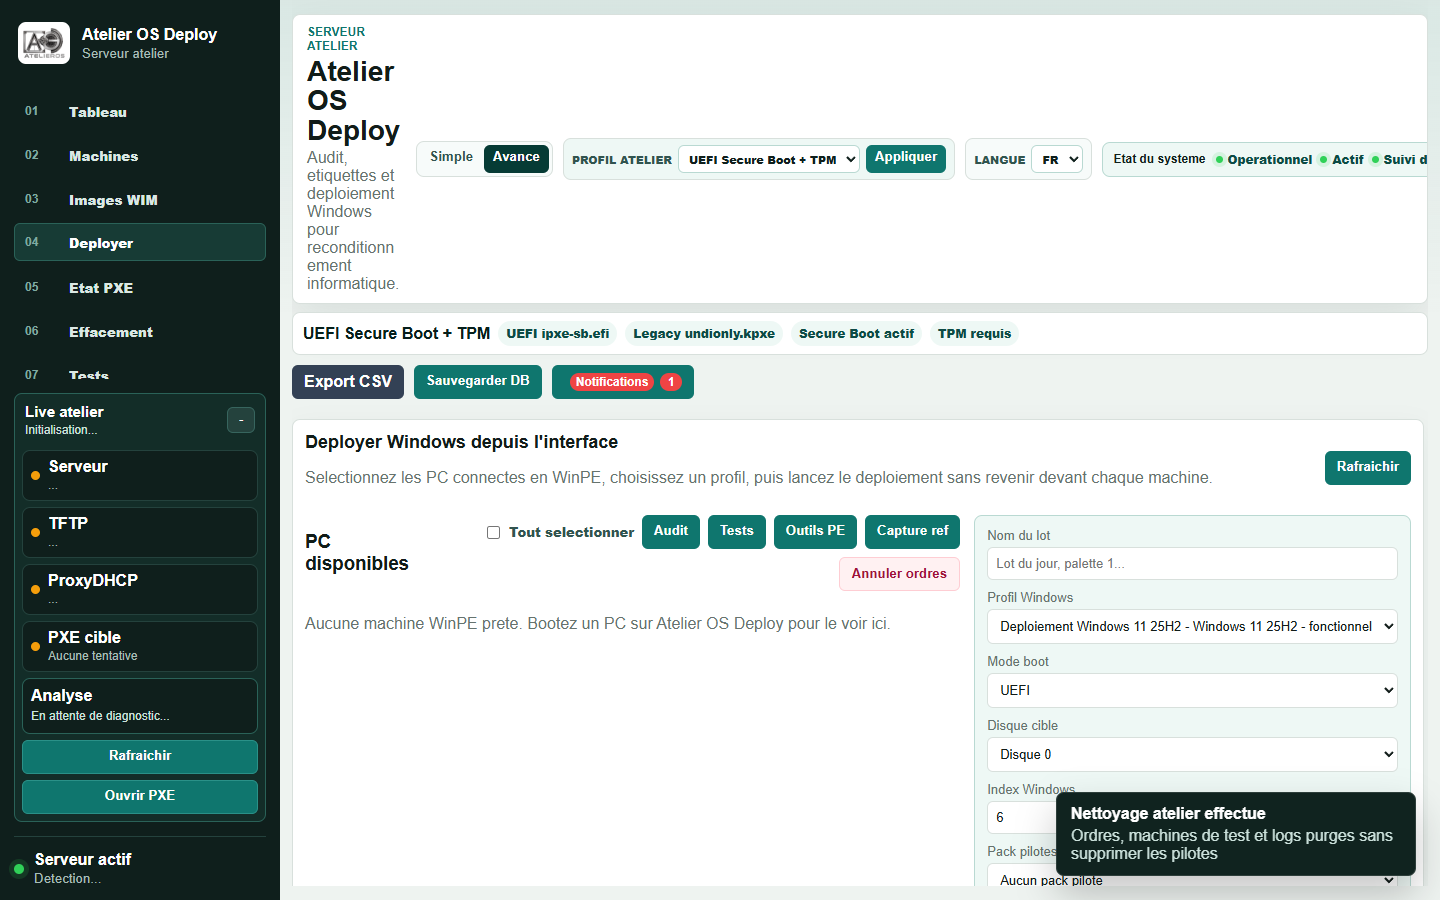The image size is (1440, 900).
Task: Select the PXE cible status card
Action: (140, 647)
